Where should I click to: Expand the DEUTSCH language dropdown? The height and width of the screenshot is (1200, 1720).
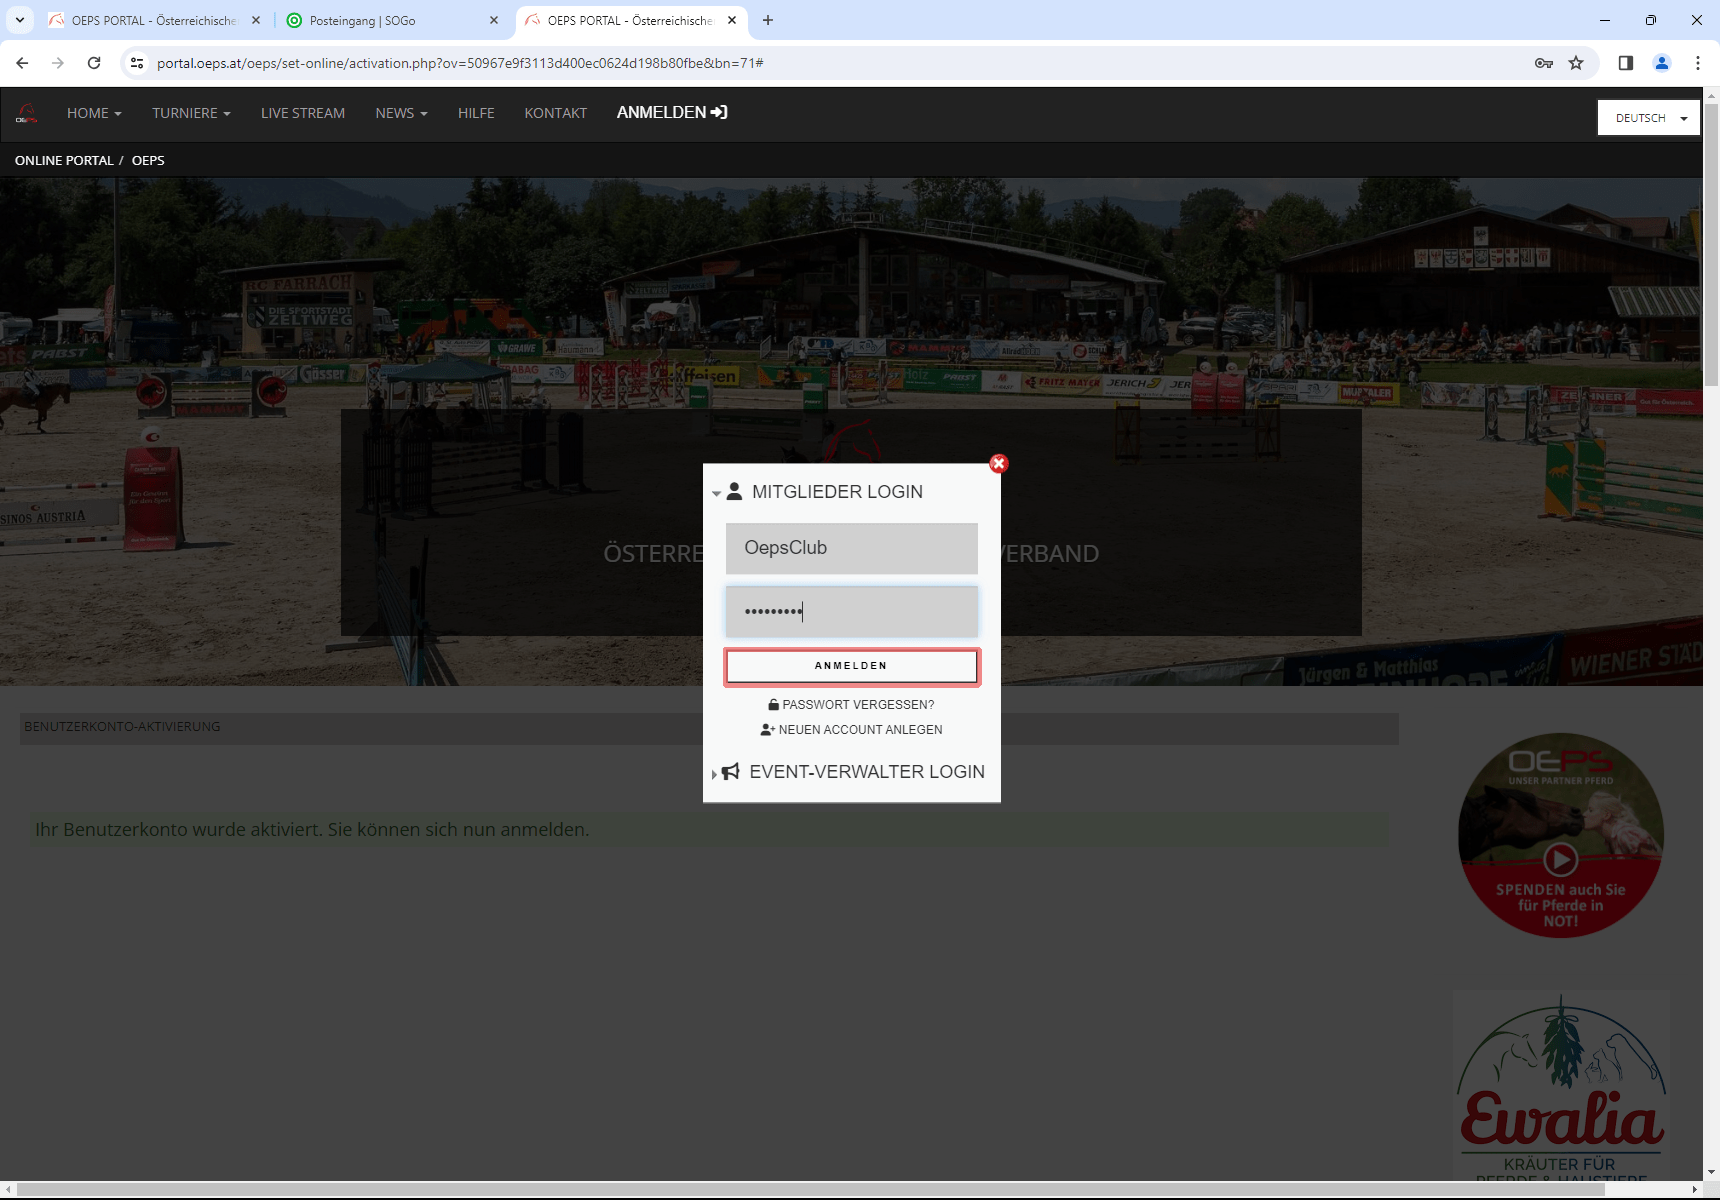1648,118
